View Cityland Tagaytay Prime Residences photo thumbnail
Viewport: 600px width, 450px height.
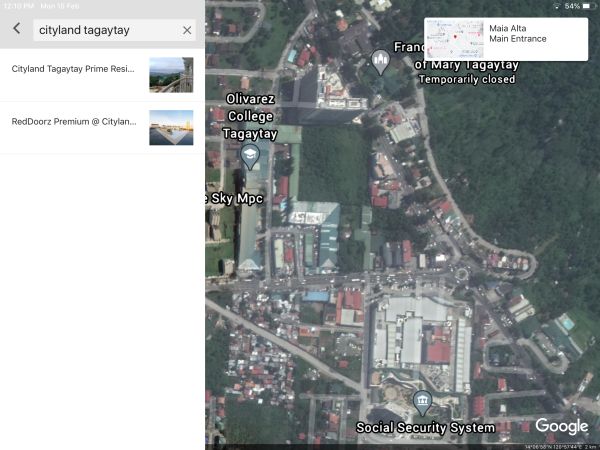click(171, 75)
